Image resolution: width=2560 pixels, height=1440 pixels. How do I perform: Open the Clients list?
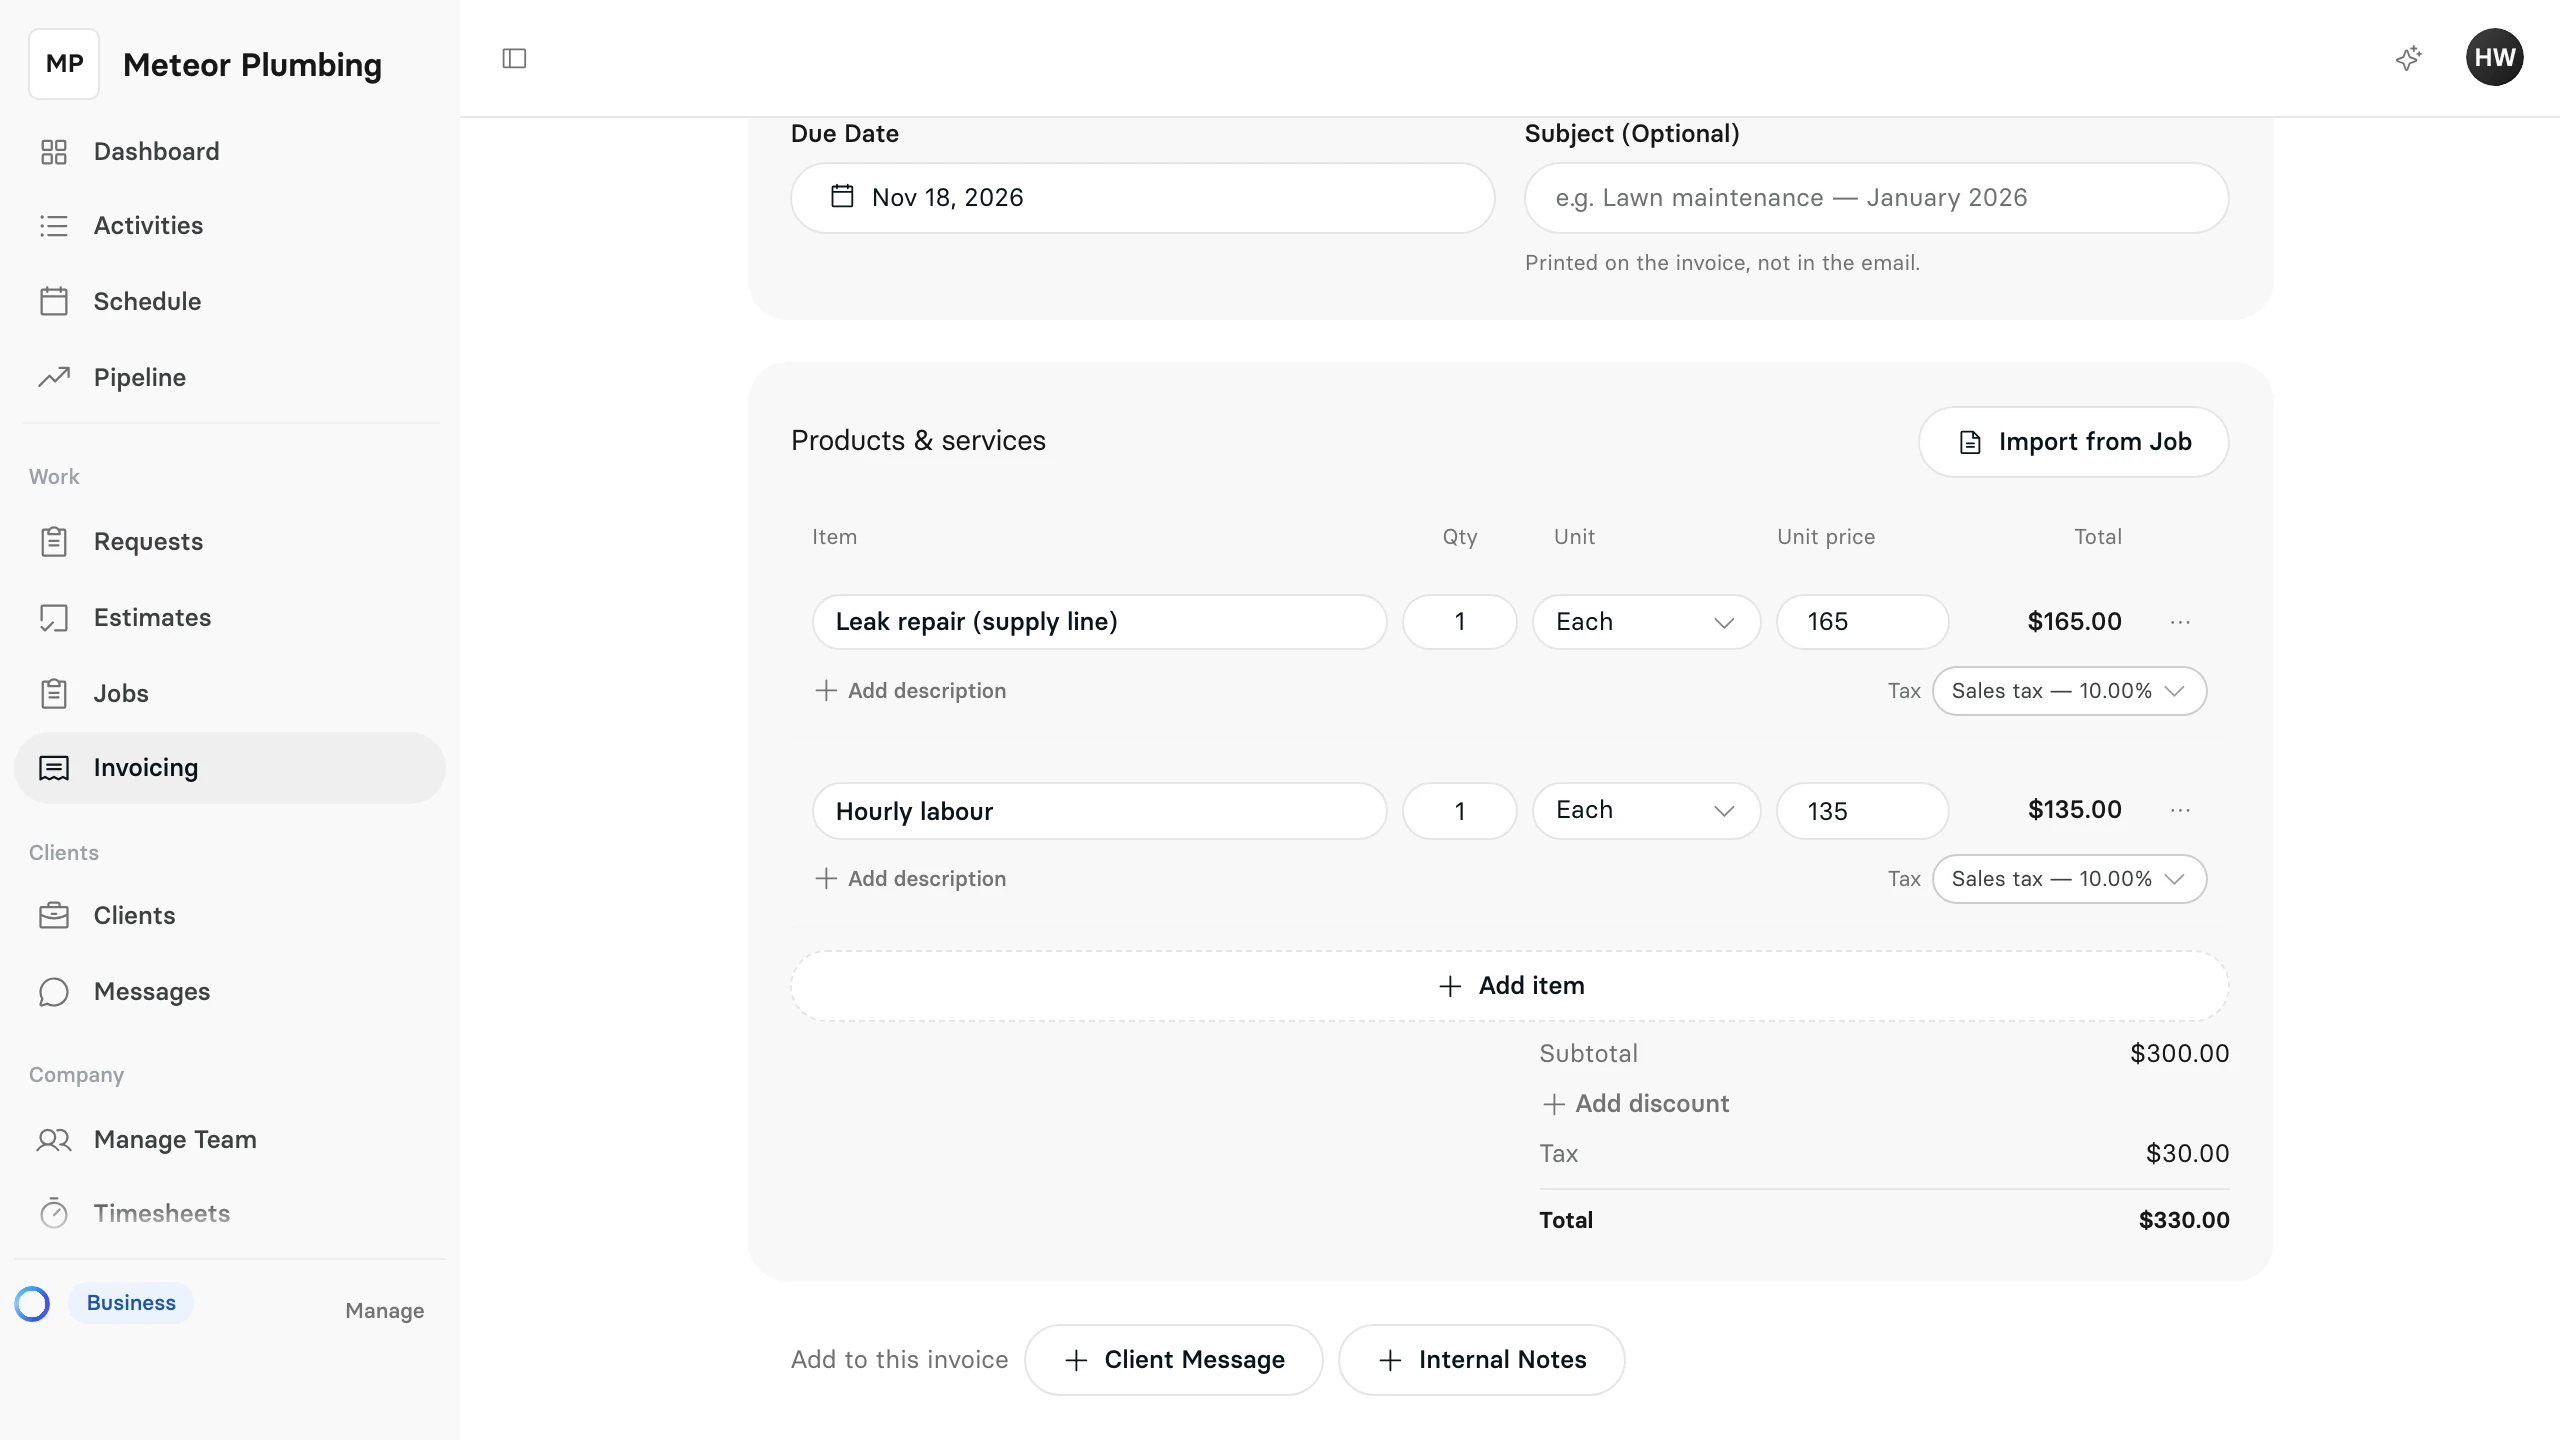[x=229, y=916]
